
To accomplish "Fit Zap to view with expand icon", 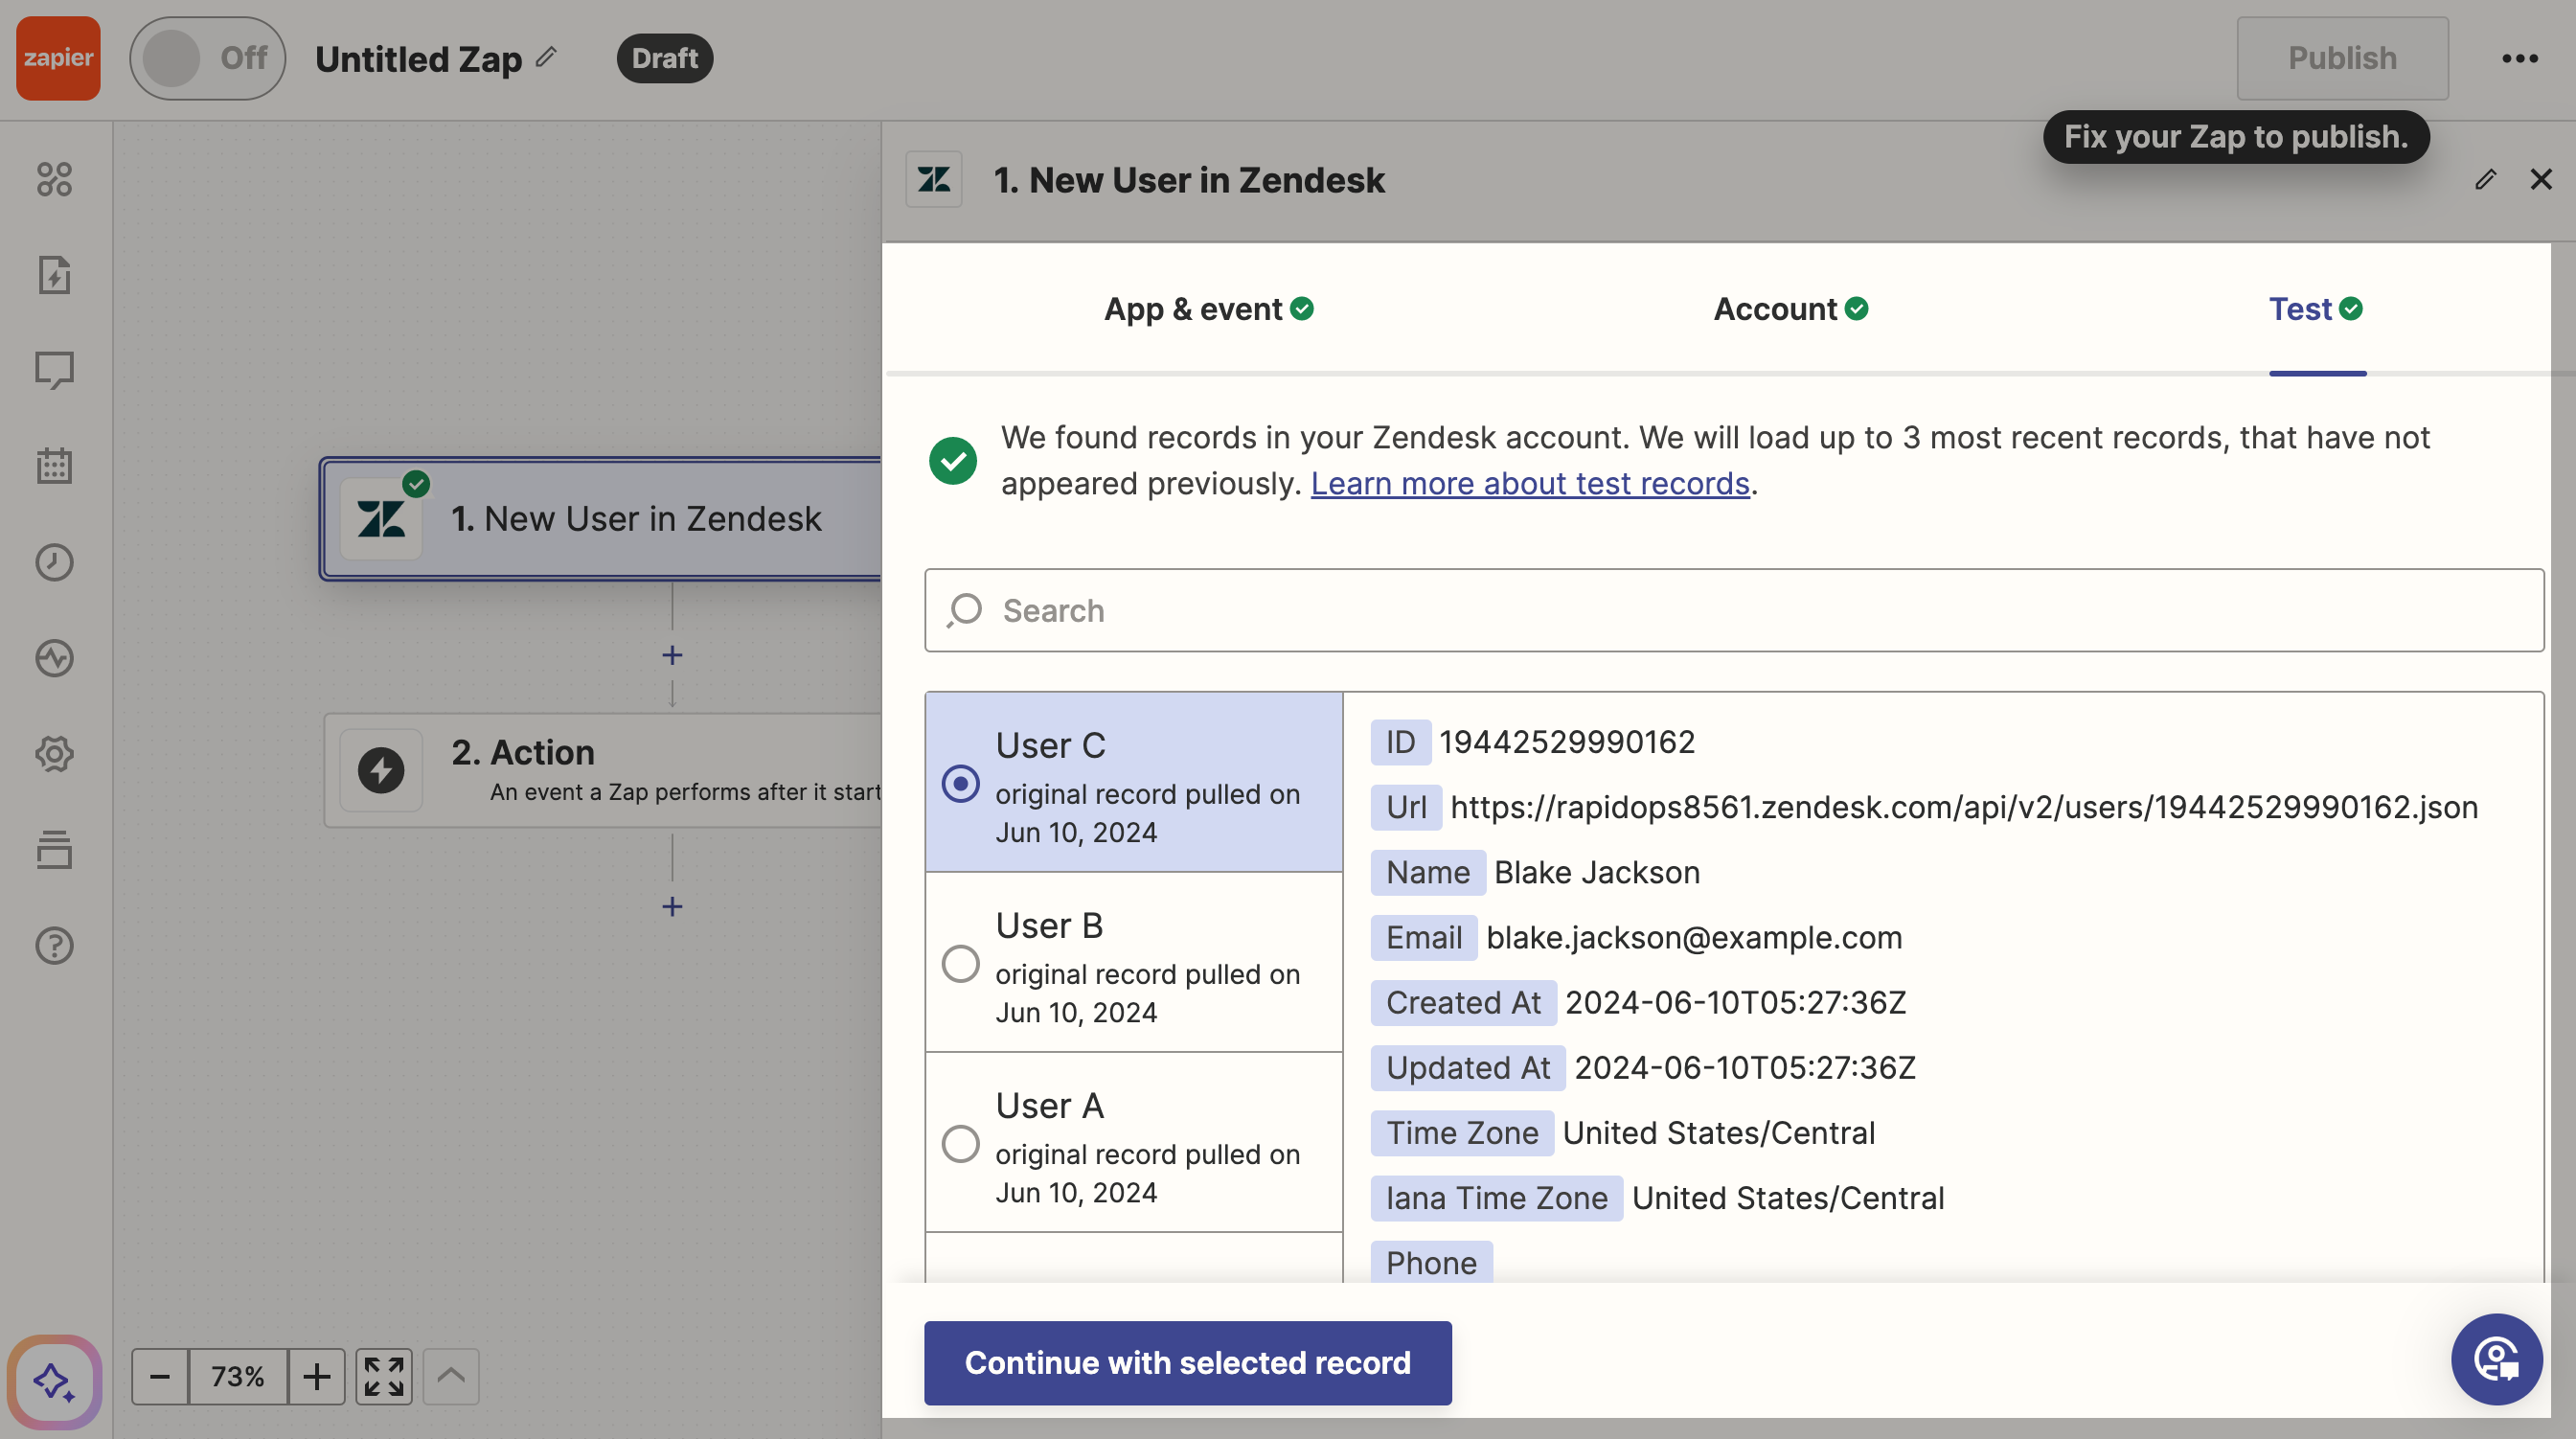I will tap(384, 1376).
